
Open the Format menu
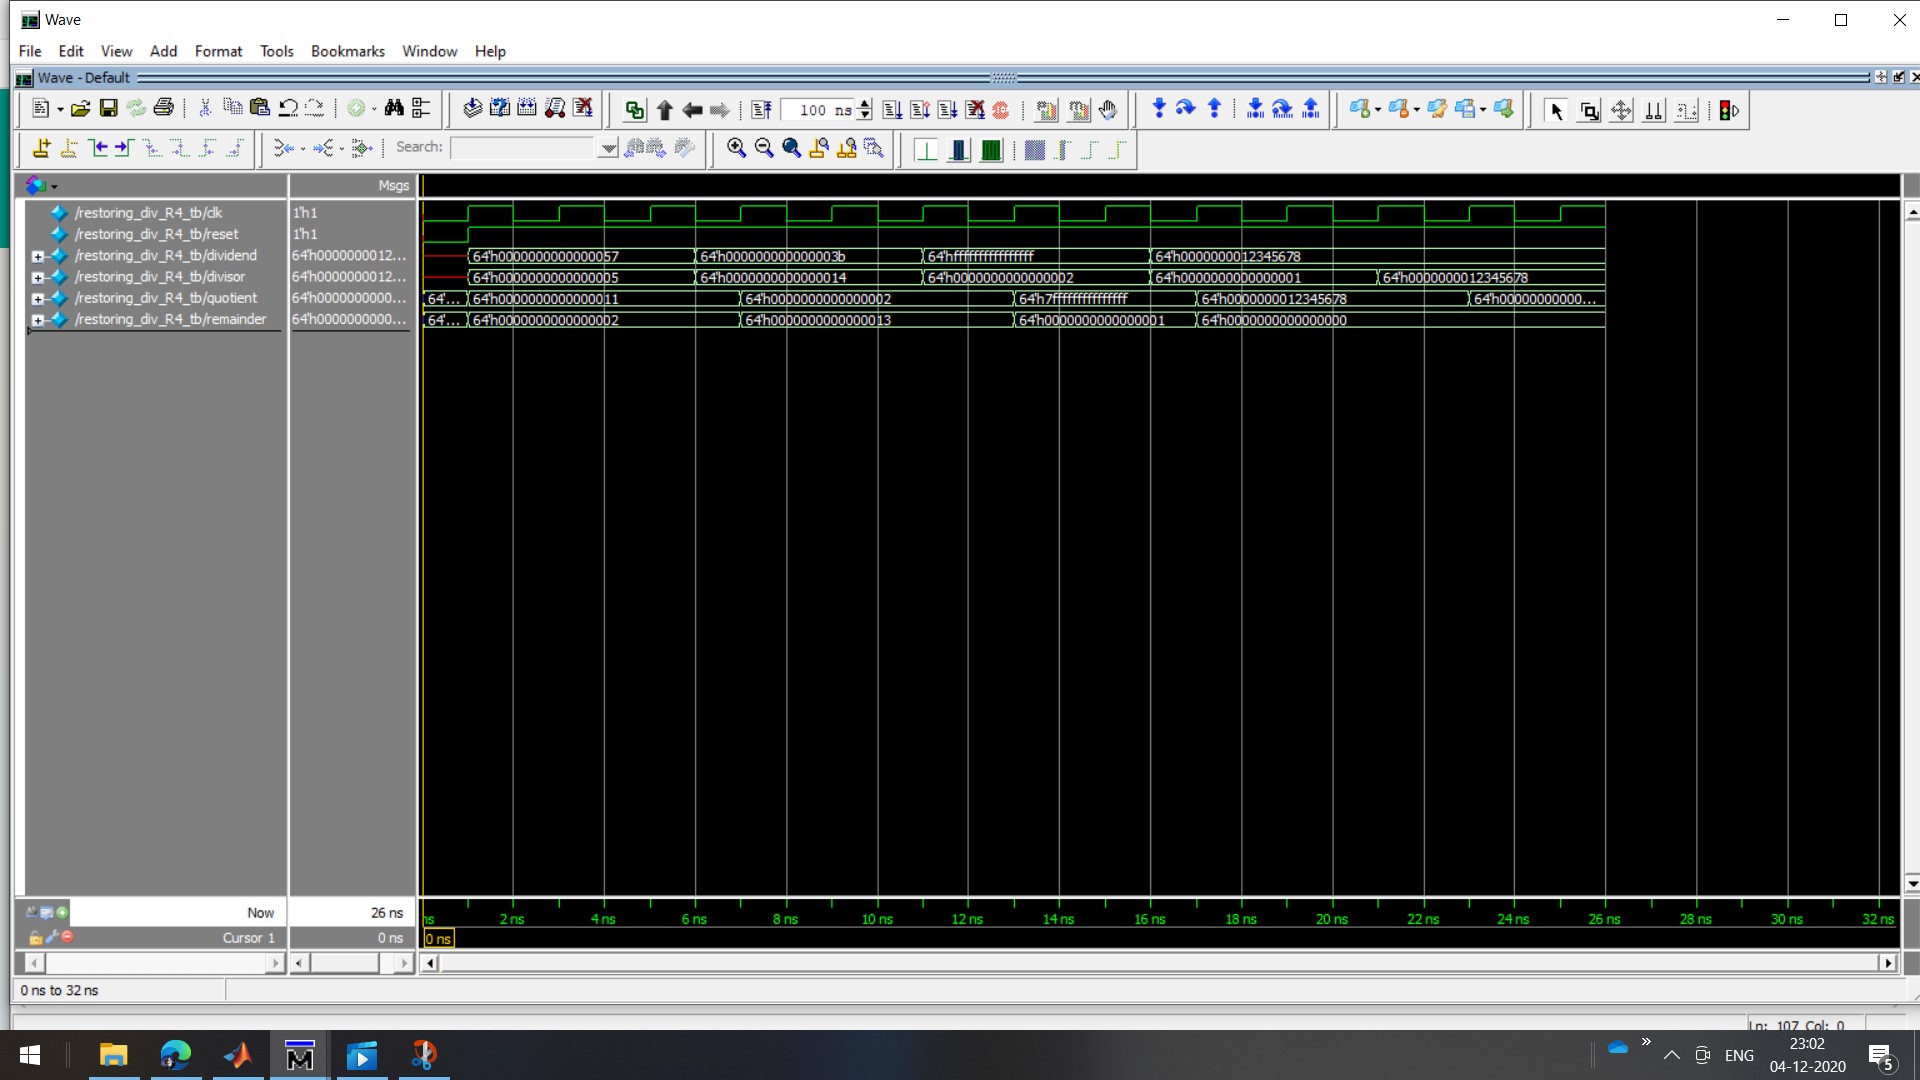pyautogui.click(x=218, y=51)
